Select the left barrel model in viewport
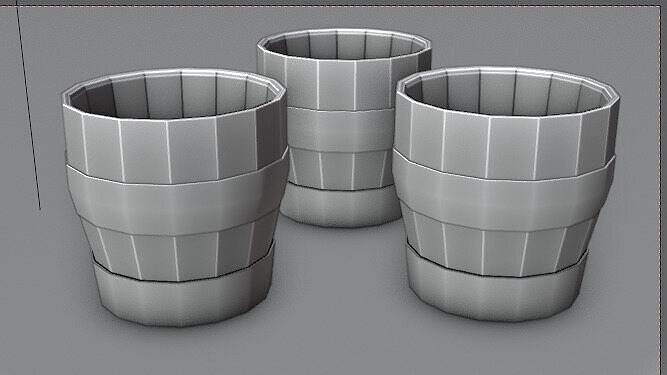 click(x=175, y=198)
